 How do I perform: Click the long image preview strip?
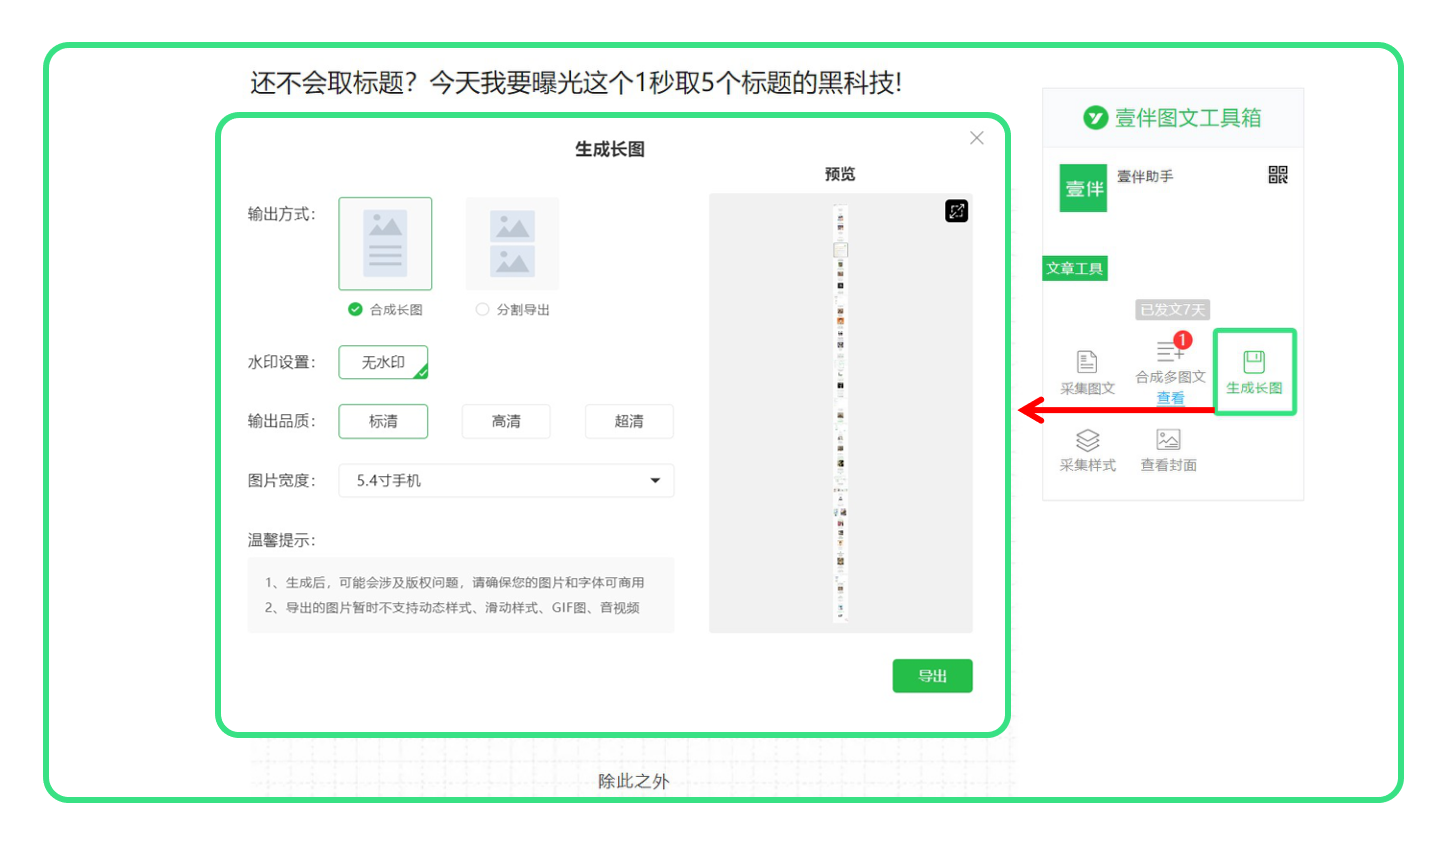(840, 413)
